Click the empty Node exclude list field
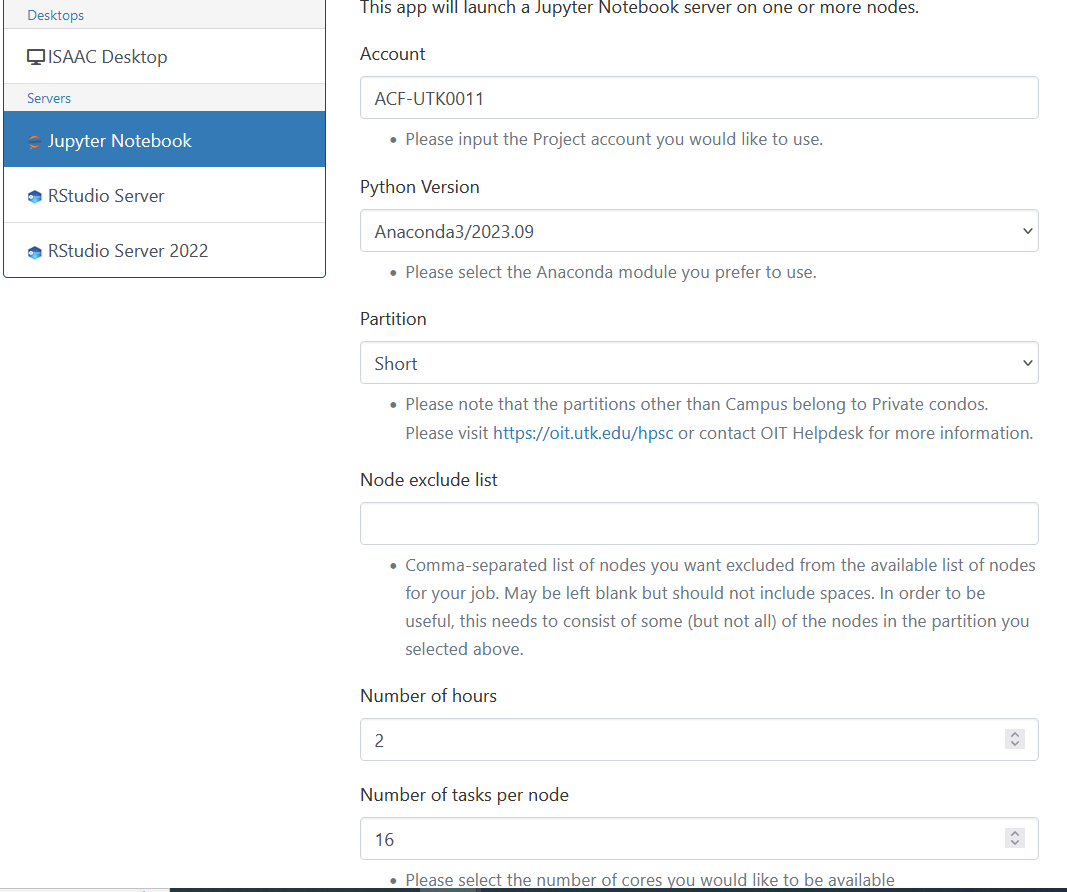The height and width of the screenshot is (892, 1067). coord(700,522)
